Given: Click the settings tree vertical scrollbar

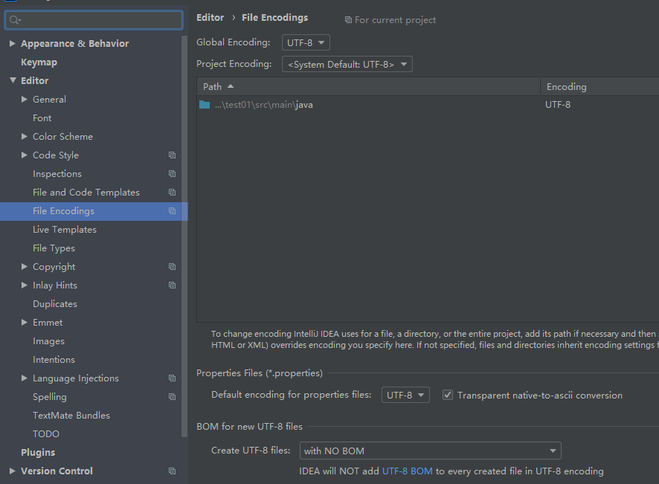Looking at the screenshot, I should pos(184,235).
